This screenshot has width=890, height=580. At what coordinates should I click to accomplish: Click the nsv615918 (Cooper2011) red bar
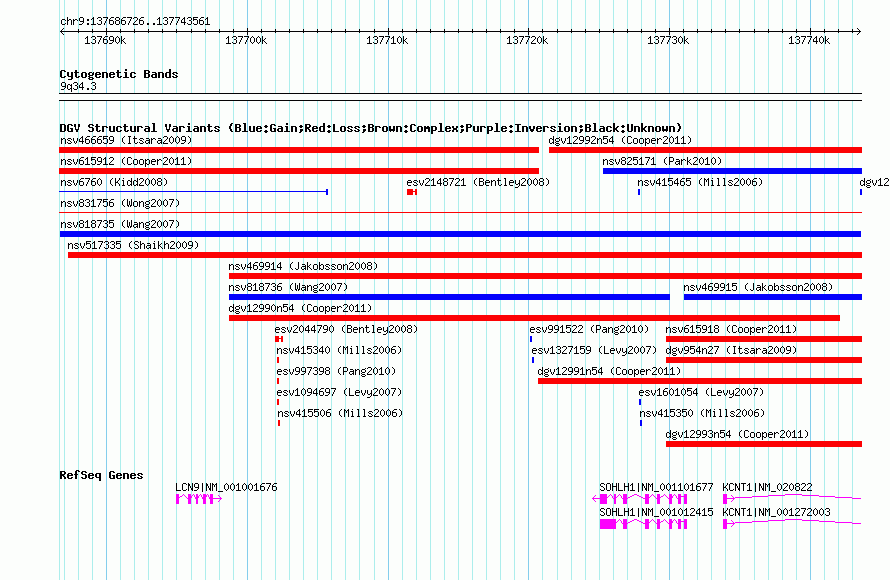tap(764, 339)
